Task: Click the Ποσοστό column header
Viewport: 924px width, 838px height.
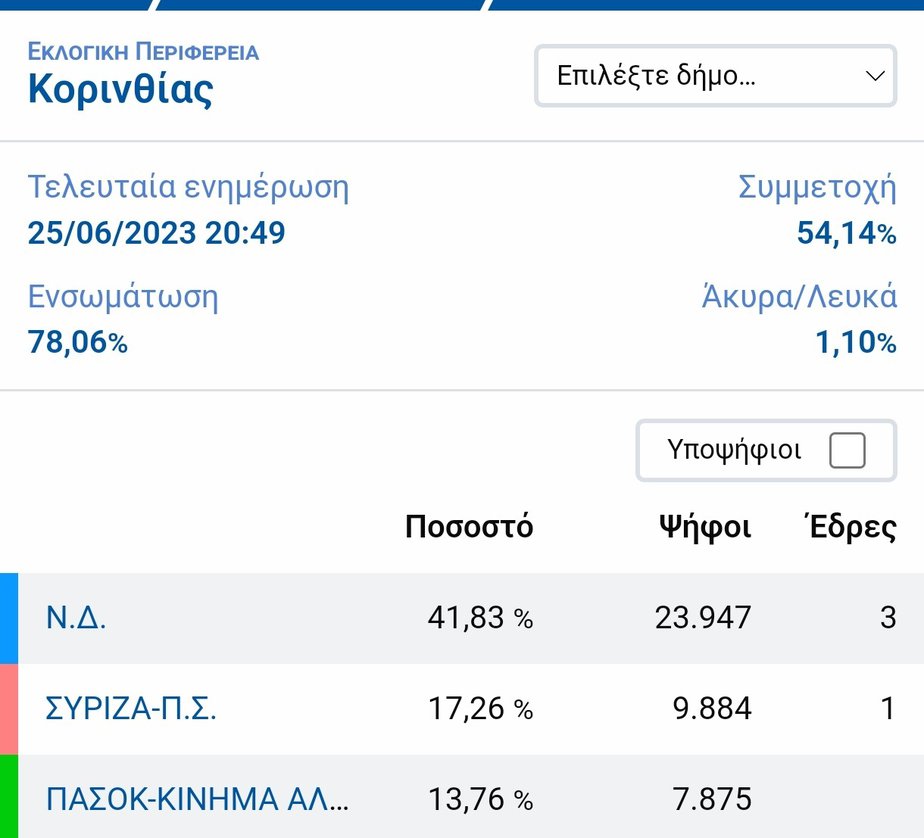Action: 469,527
